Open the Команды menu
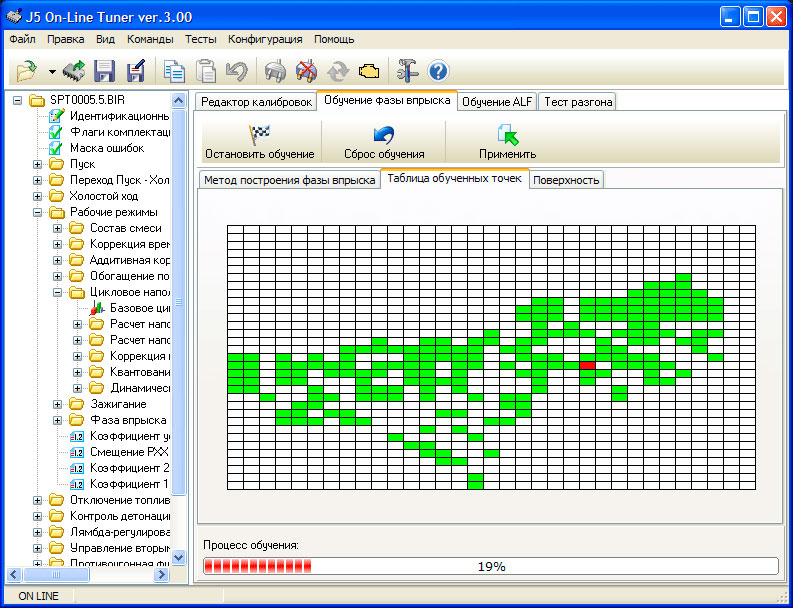793x608 pixels. 150,39
